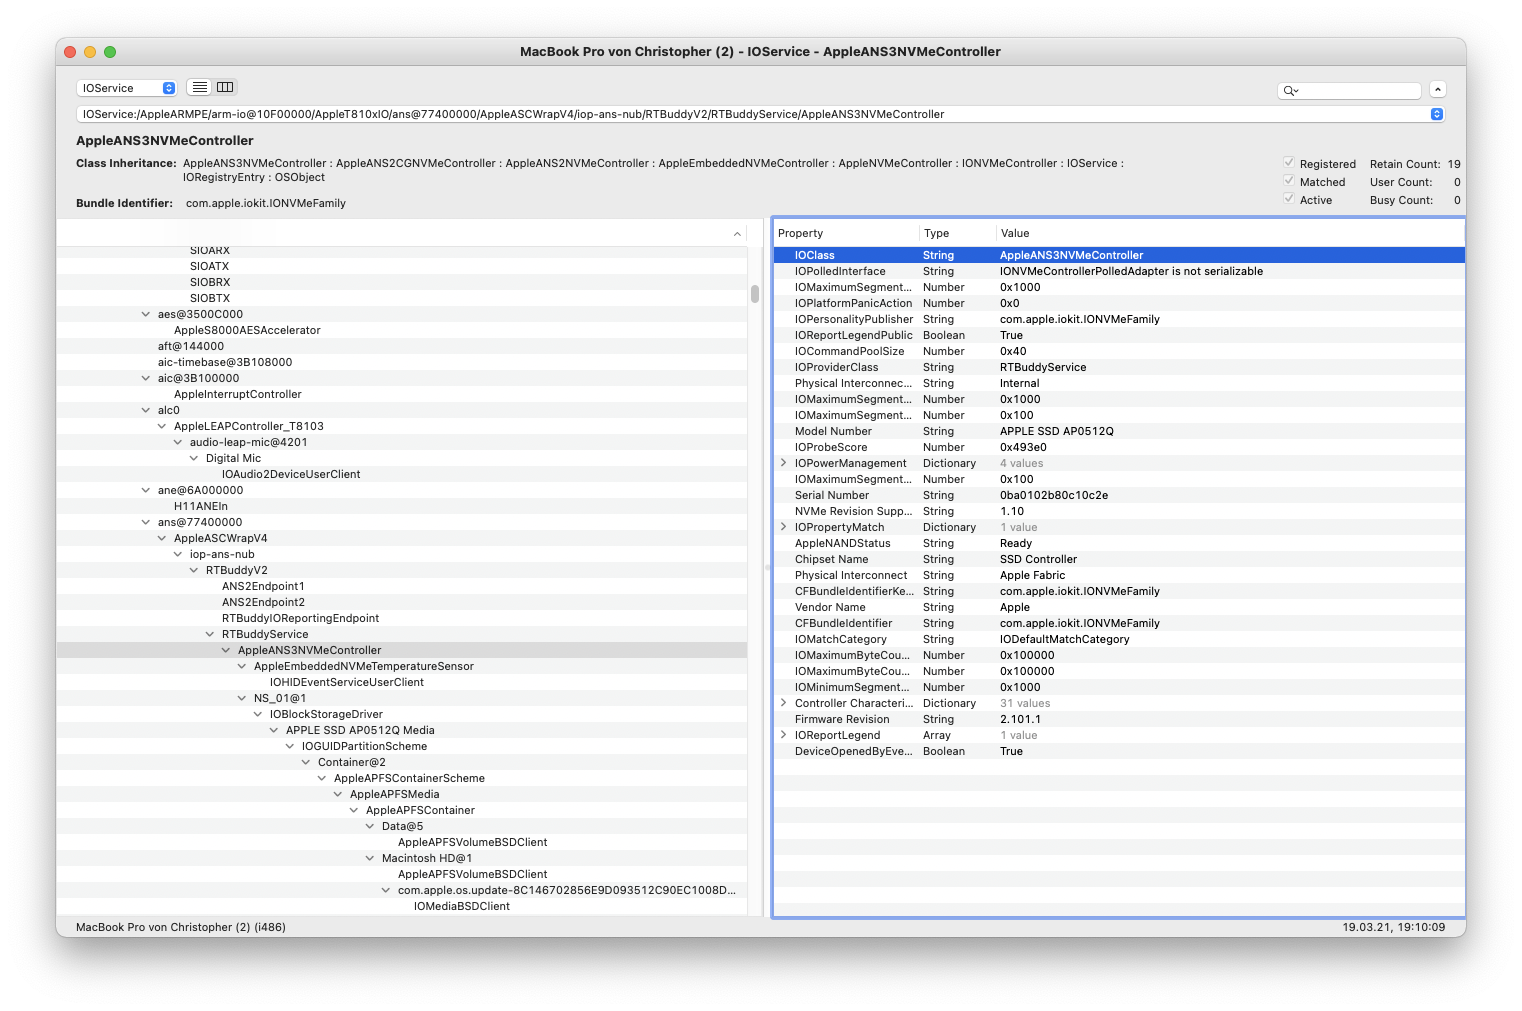Select the DeviceOpenedByEve... property row
This screenshot has height=1011, width=1522.
click(x=1119, y=751)
